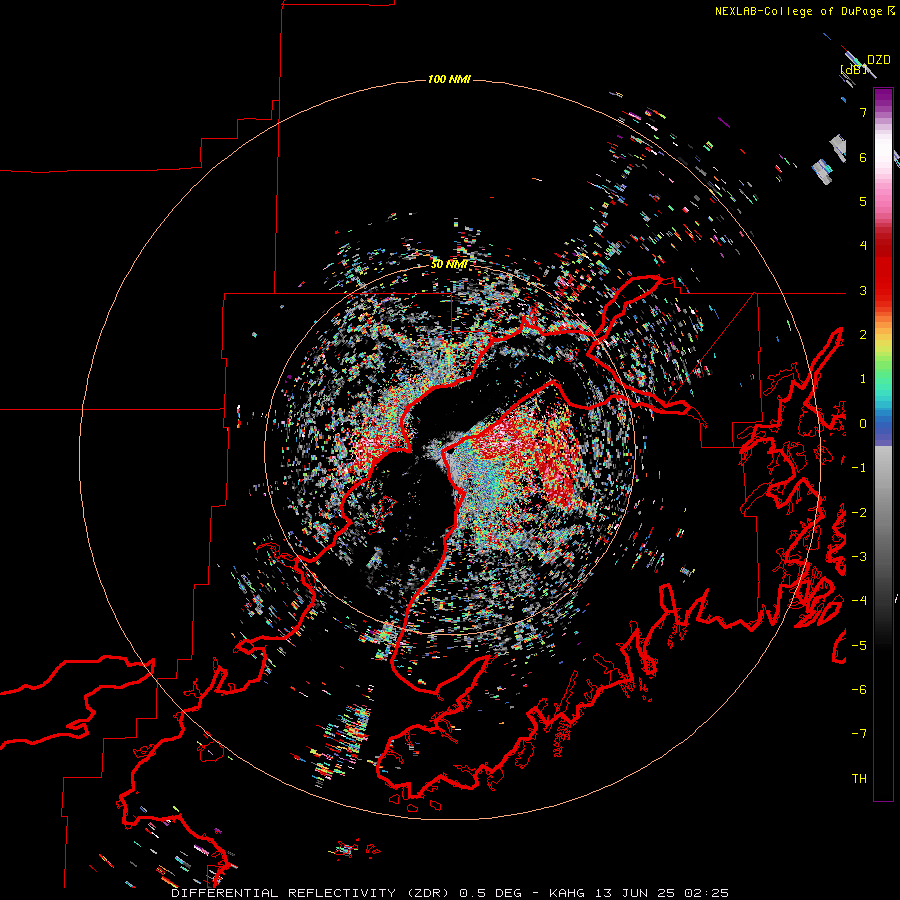The image size is (900, 900).
Task: Click the ZDR color scale bar
Action: coord(883,444)
